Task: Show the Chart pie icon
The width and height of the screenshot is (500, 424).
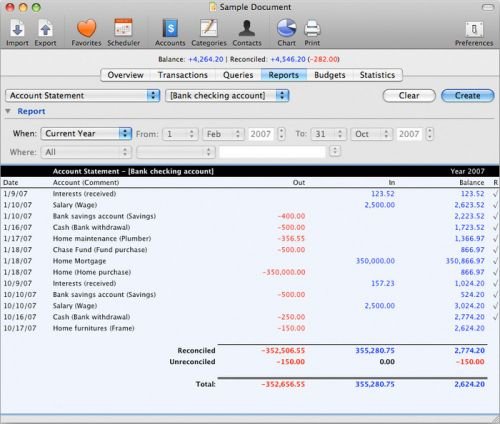Action: pos(286,28)
